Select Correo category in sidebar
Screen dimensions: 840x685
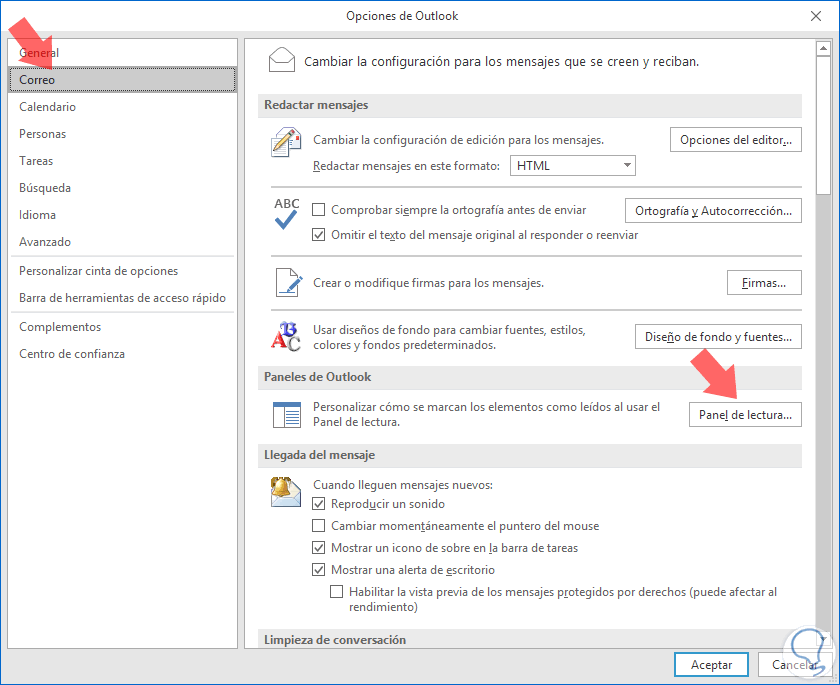[122, 80]
